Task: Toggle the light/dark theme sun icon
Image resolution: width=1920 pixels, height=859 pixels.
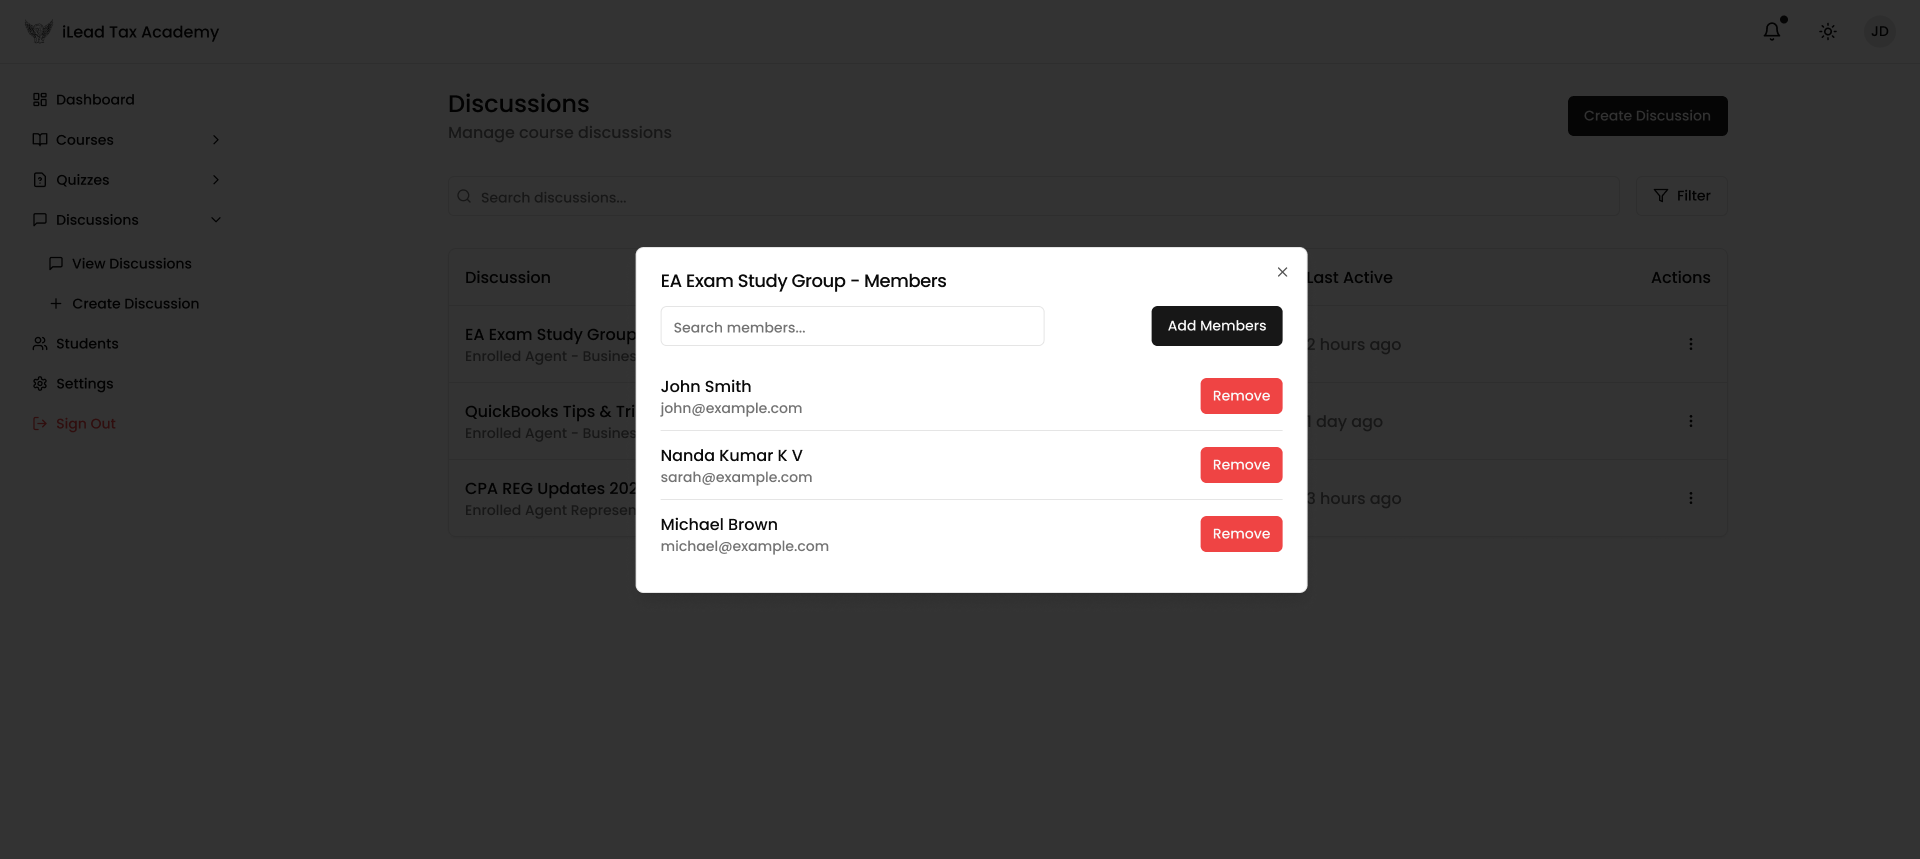Action: pos(1827,31)
